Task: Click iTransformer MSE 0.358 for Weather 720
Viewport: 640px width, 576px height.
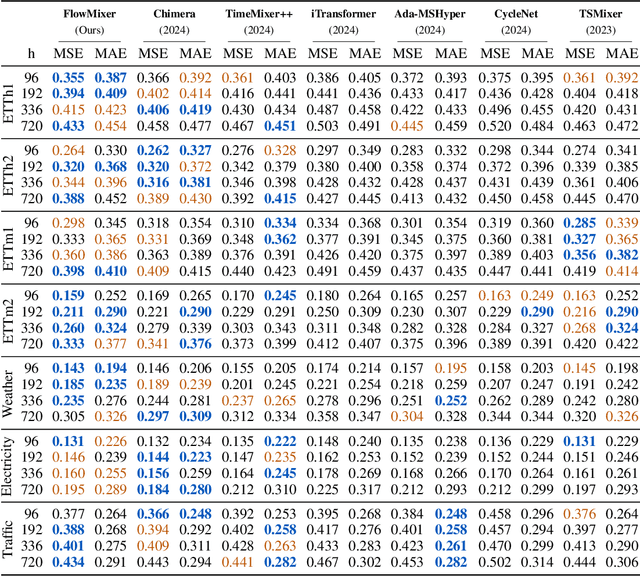Action: pyautogui.click(x=322, y=416)
